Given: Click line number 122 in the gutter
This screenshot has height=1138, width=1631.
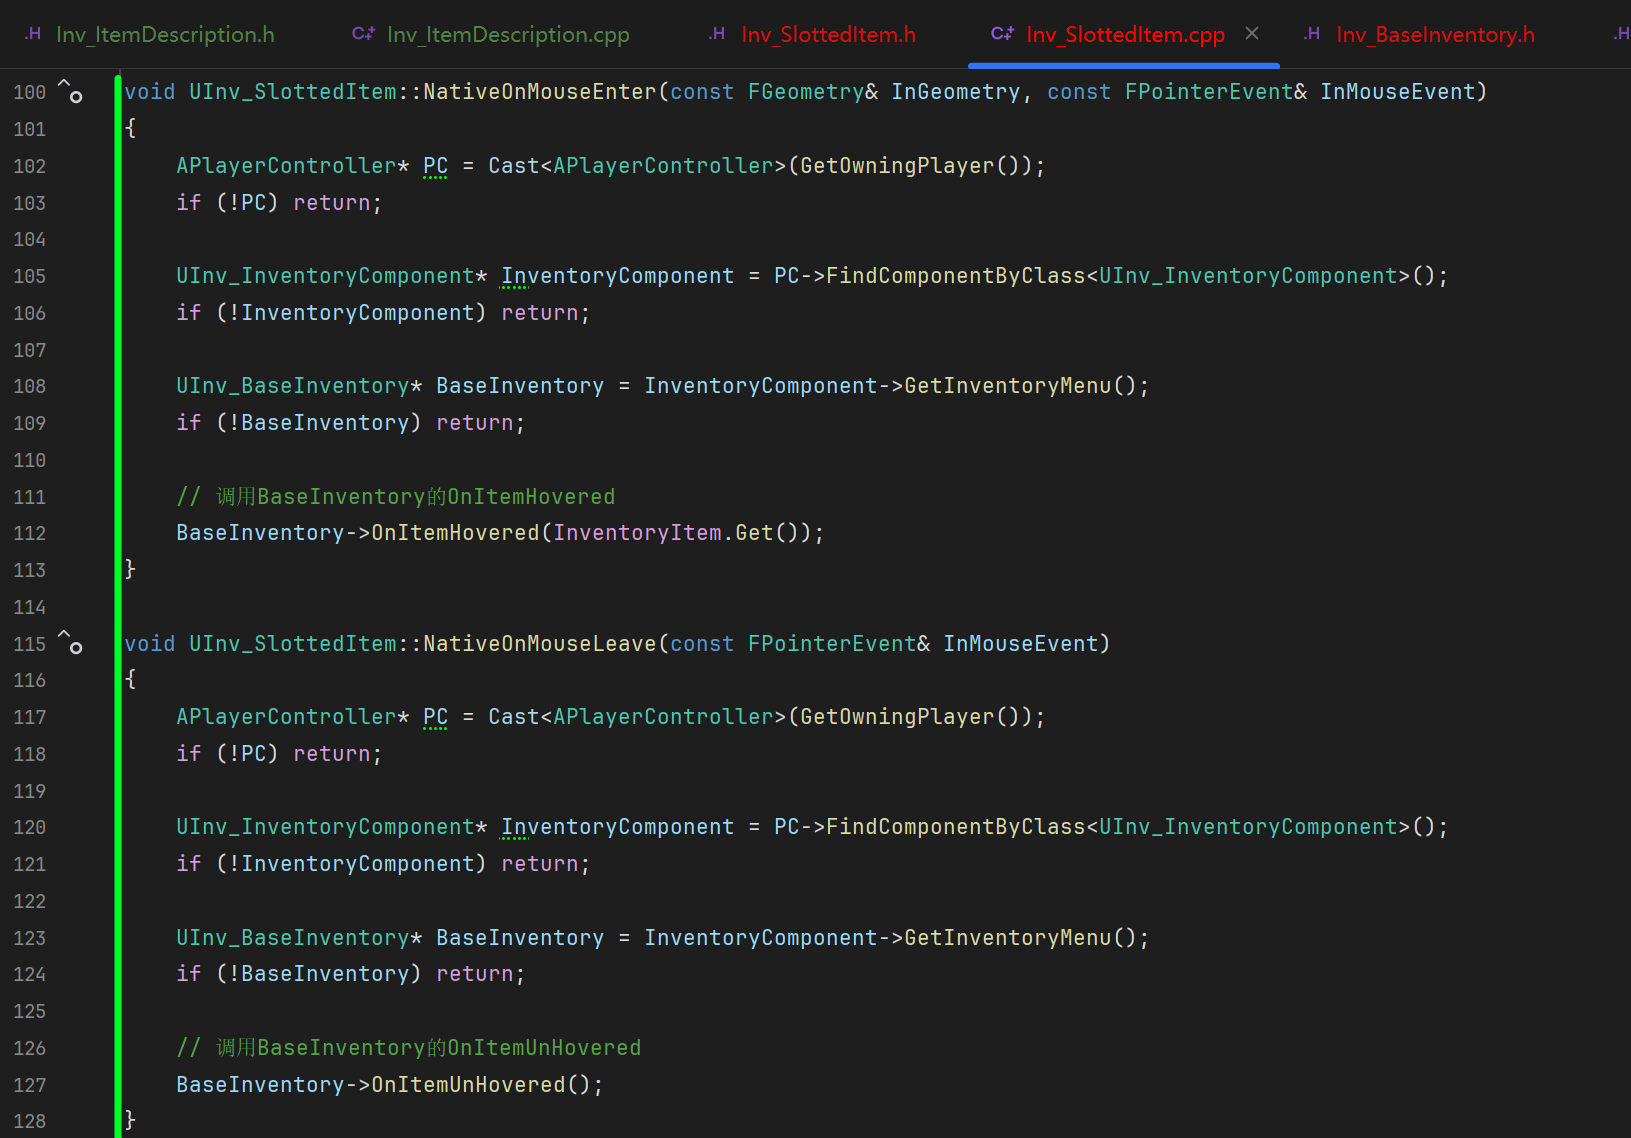Looking at the screenshot, I should 30,901.
